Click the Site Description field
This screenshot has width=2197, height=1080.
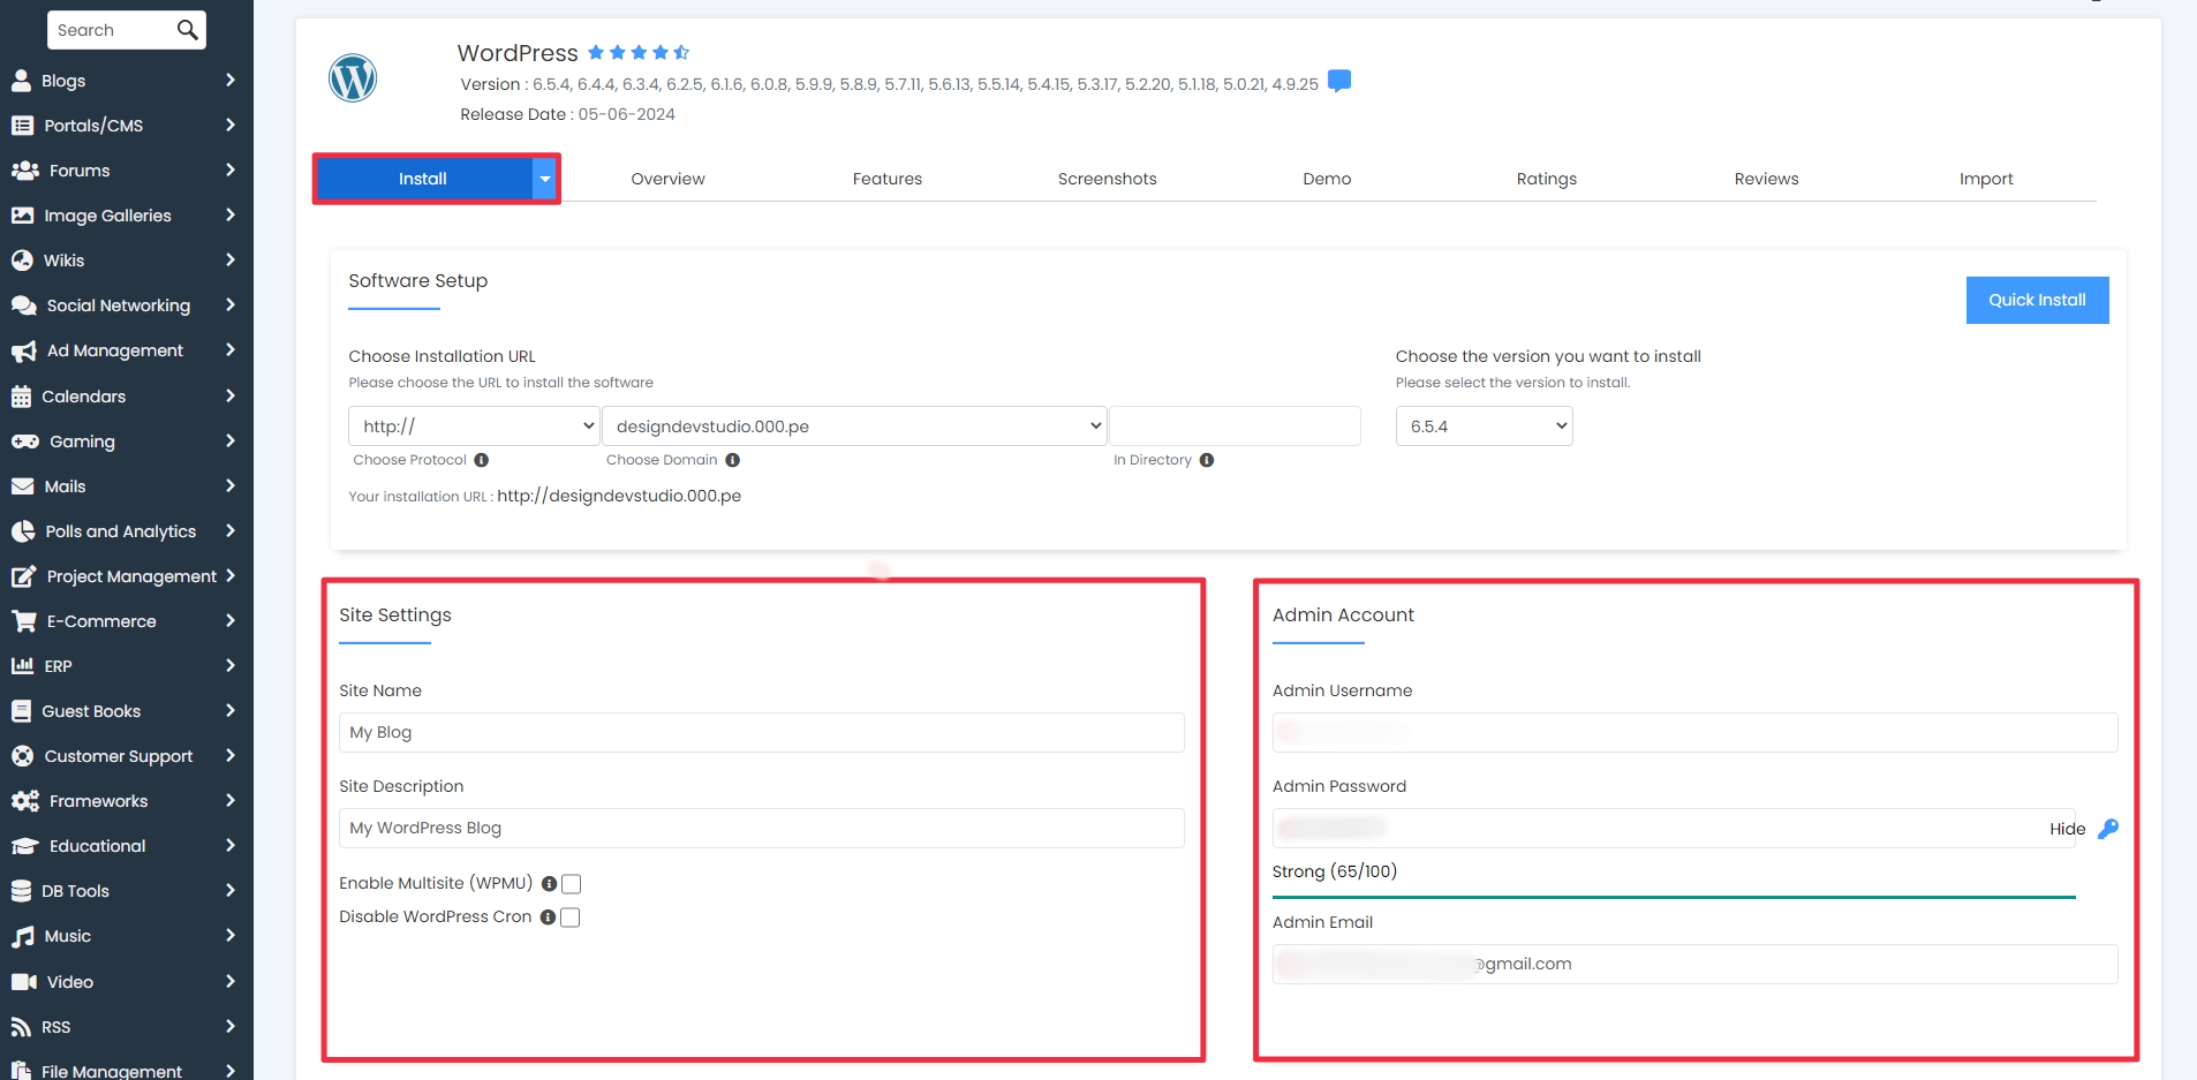tap(761, 828)
